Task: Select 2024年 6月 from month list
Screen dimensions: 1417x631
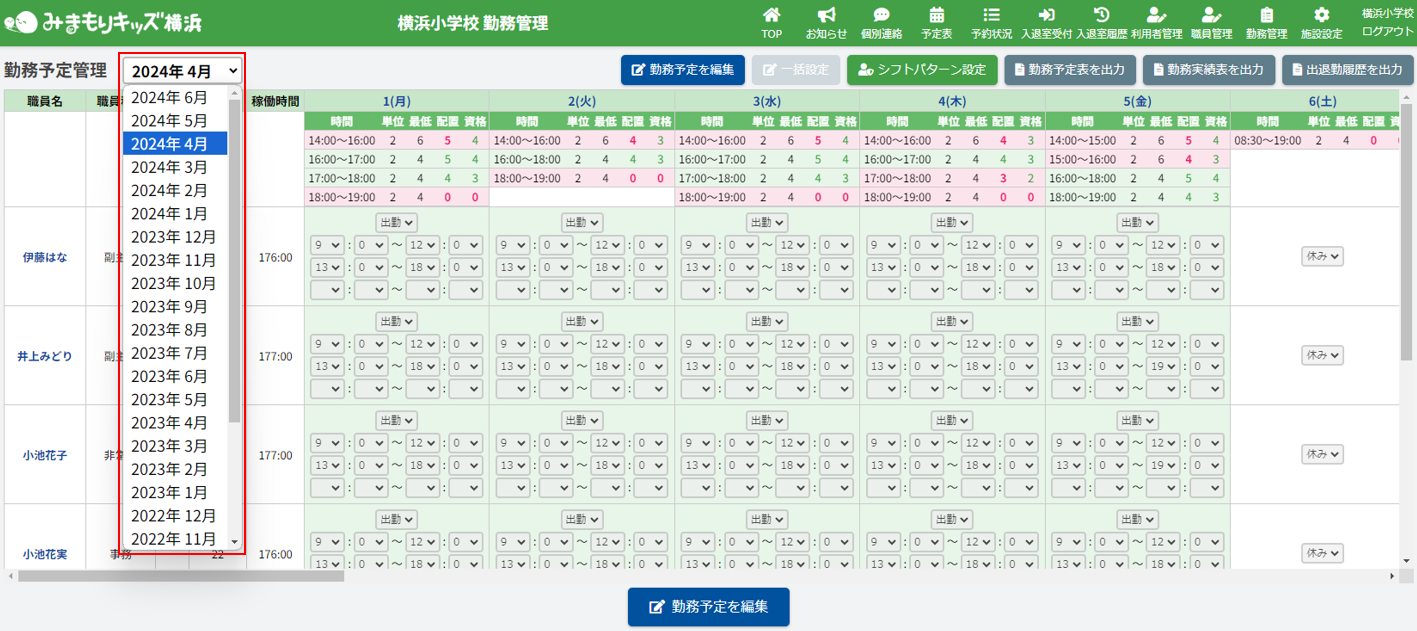Action: 169,97
